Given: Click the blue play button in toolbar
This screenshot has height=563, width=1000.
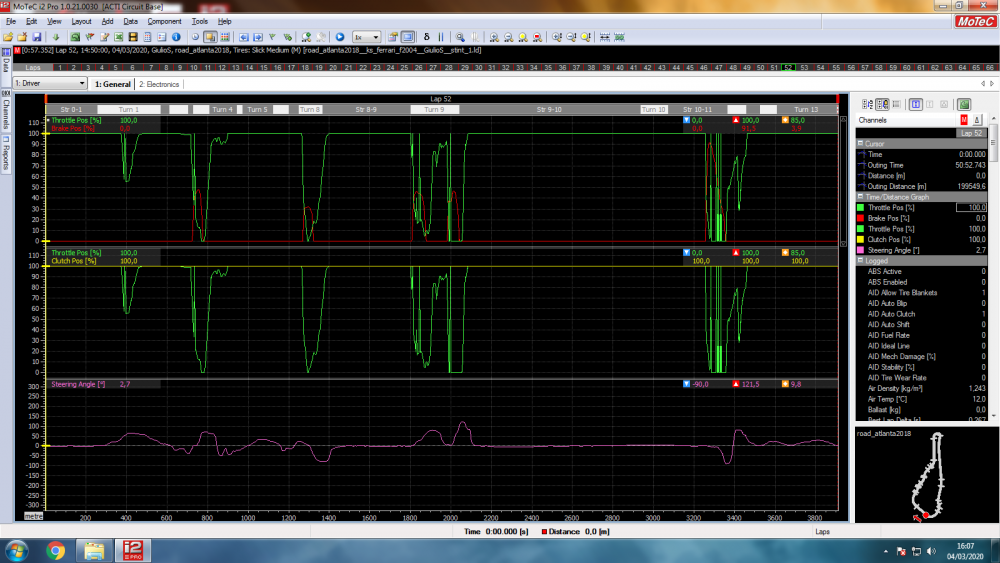Looking at the screenshot, I should (340, 37).
